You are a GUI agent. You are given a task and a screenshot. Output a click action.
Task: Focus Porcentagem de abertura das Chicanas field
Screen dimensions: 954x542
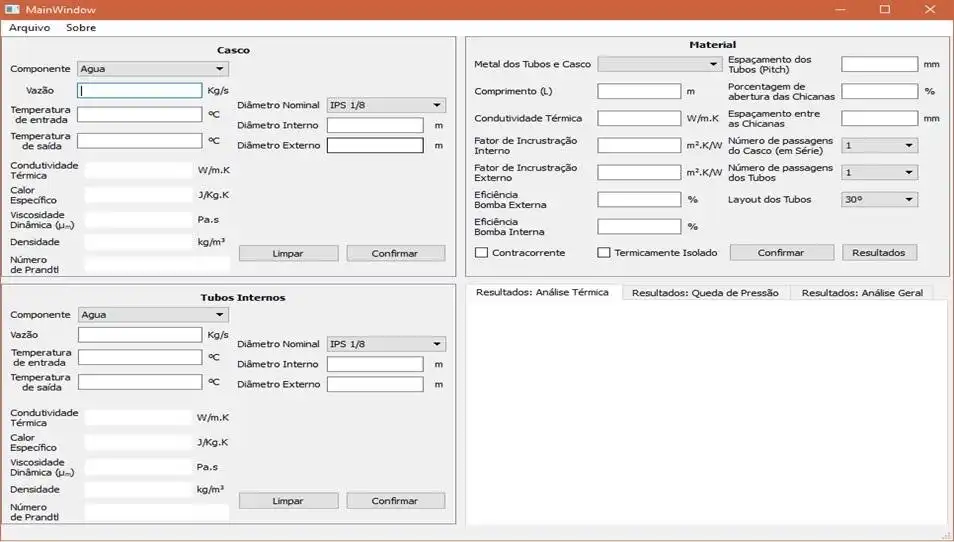tap(879, 91)
